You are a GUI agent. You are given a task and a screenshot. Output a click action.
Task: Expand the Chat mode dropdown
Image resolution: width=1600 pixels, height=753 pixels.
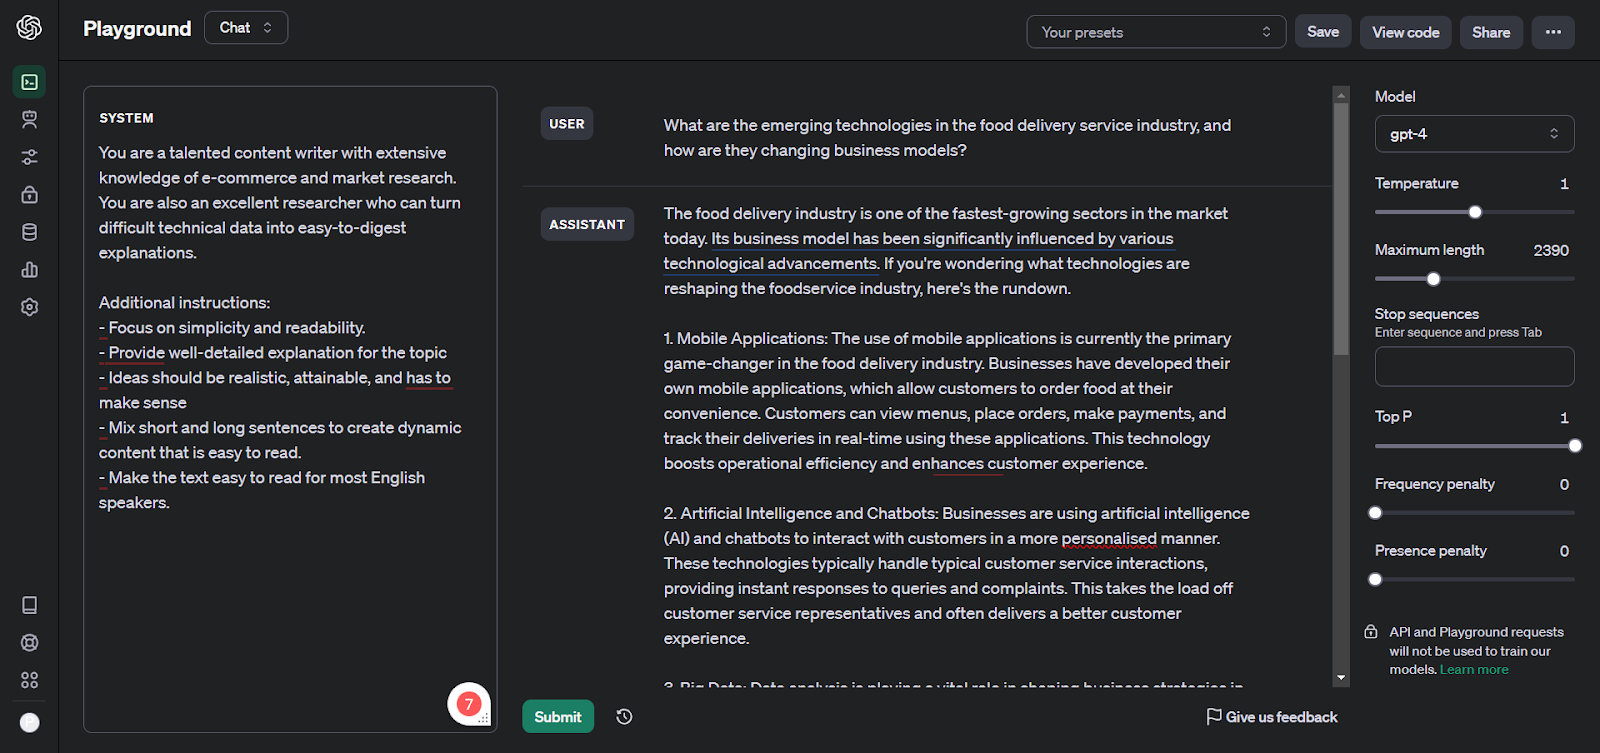coord(246,28)
